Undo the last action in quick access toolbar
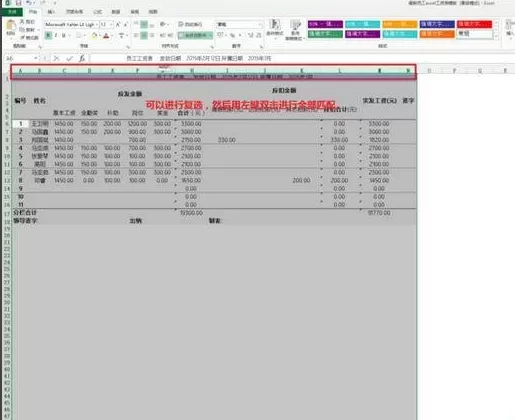 (x=29, y=3)
